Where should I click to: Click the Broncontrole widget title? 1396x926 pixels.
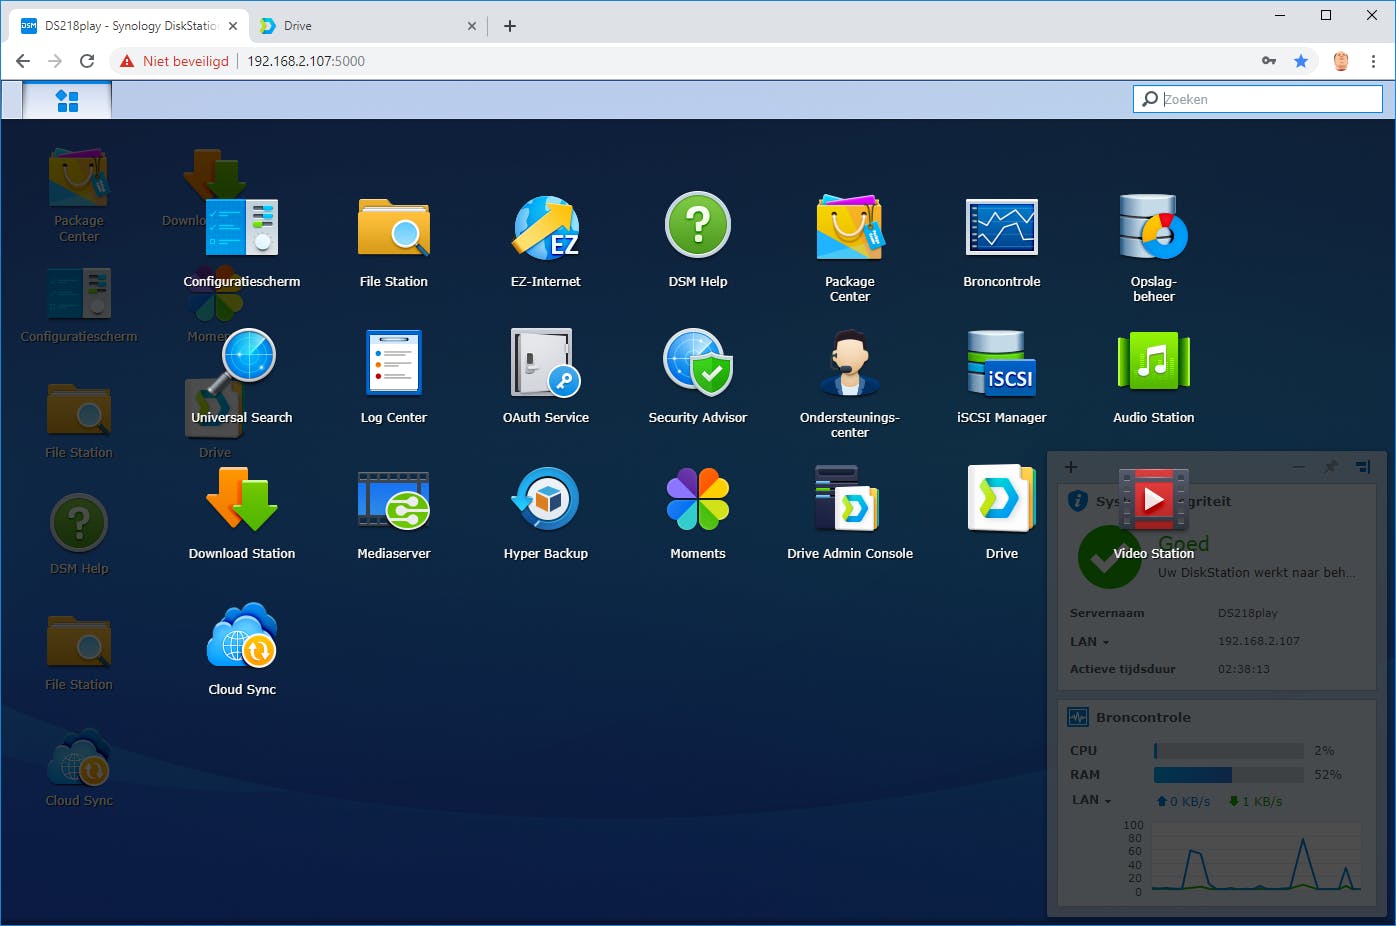[x=1143, y=717]
